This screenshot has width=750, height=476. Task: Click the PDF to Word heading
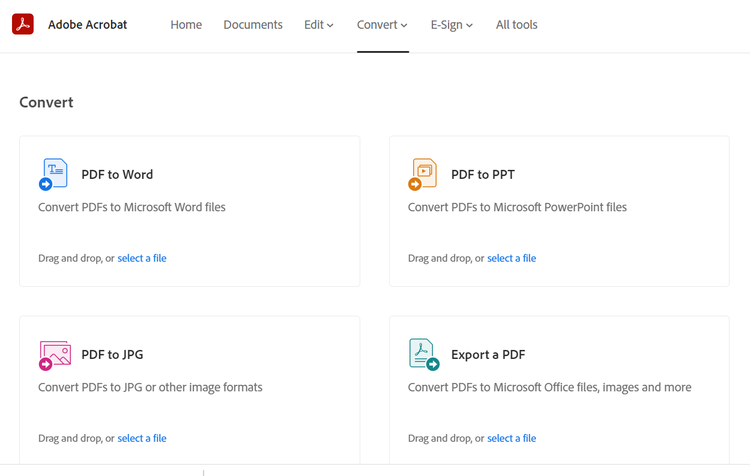coord(117,174)
